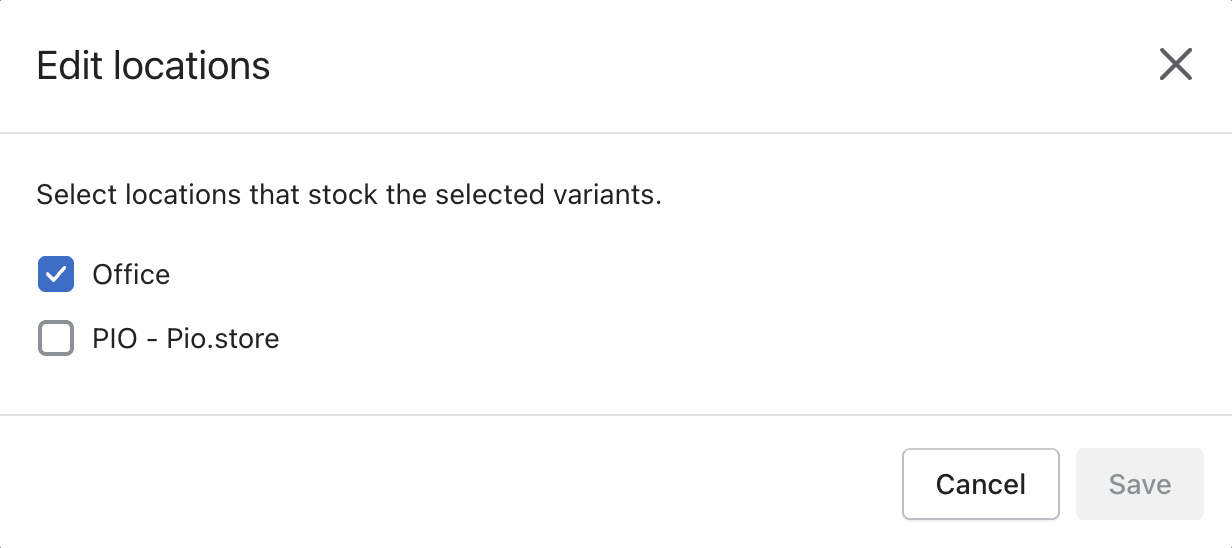Deselect the blue checked Office box
Viewport: 1232px width, 548px height.
coord(56,274)
